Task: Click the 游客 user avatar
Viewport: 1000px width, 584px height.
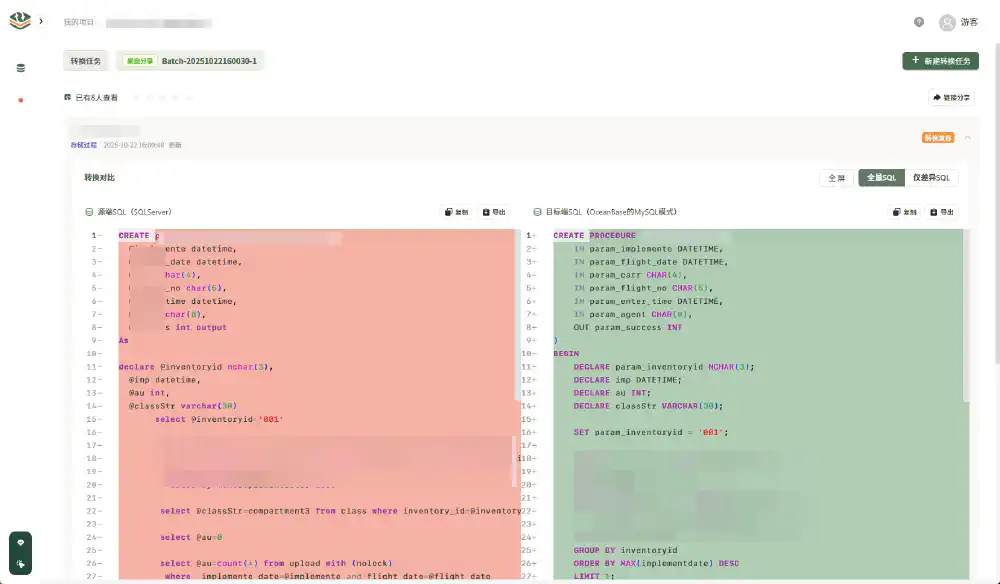Action: coord(949,22)
